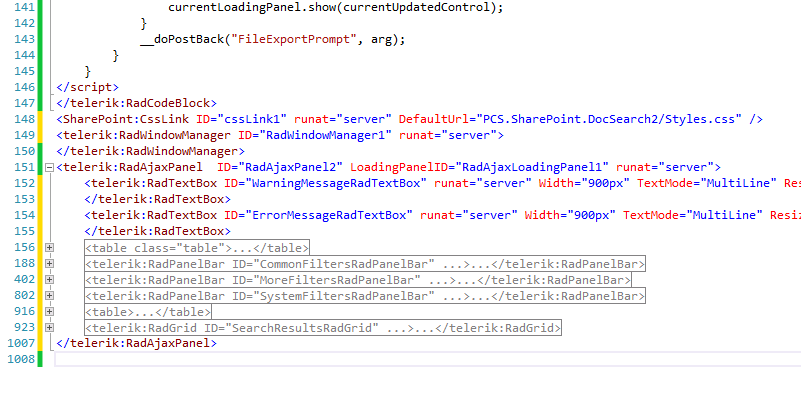The height and width of the screenshot is (393, 801).
Task: Click line number 147
Action: tap(25, 103)
